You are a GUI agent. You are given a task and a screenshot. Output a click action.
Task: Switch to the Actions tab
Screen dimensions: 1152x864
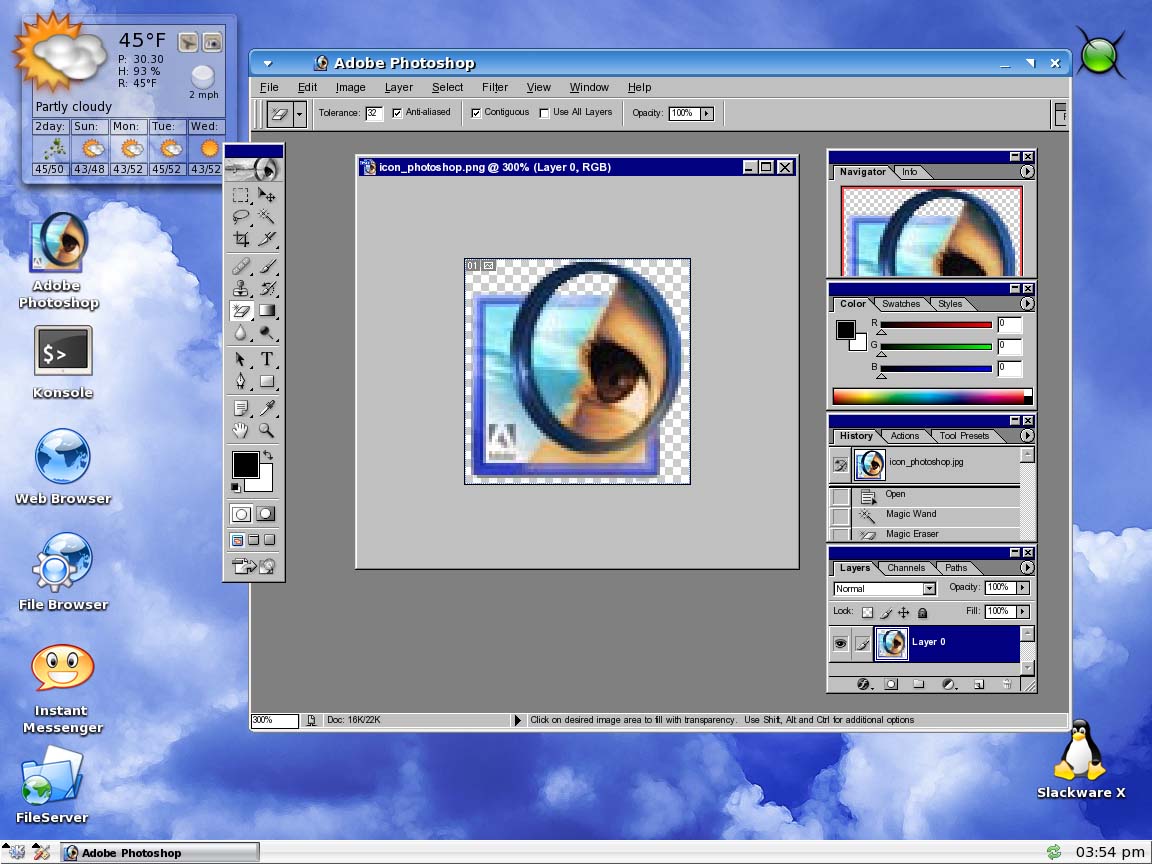tap(904, 436)
